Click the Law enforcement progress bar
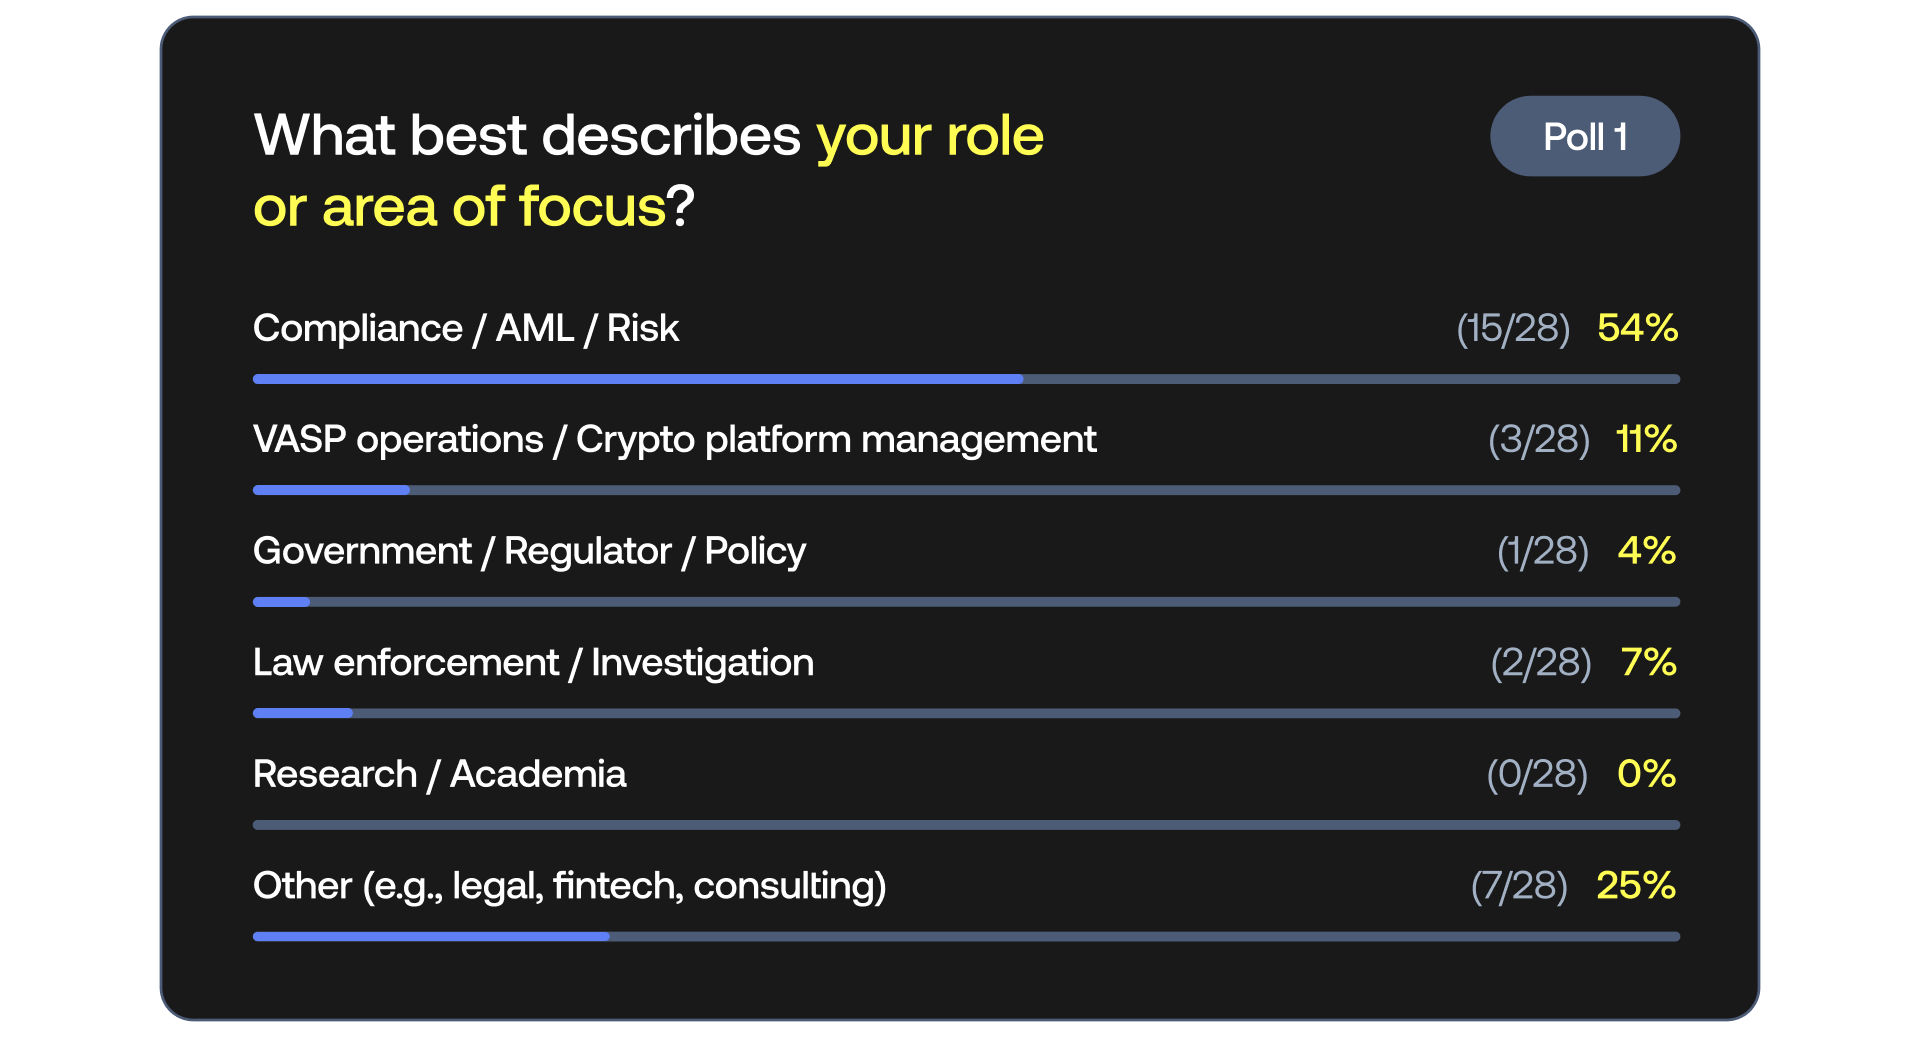 pyautogui.click(x=966, y=714)
